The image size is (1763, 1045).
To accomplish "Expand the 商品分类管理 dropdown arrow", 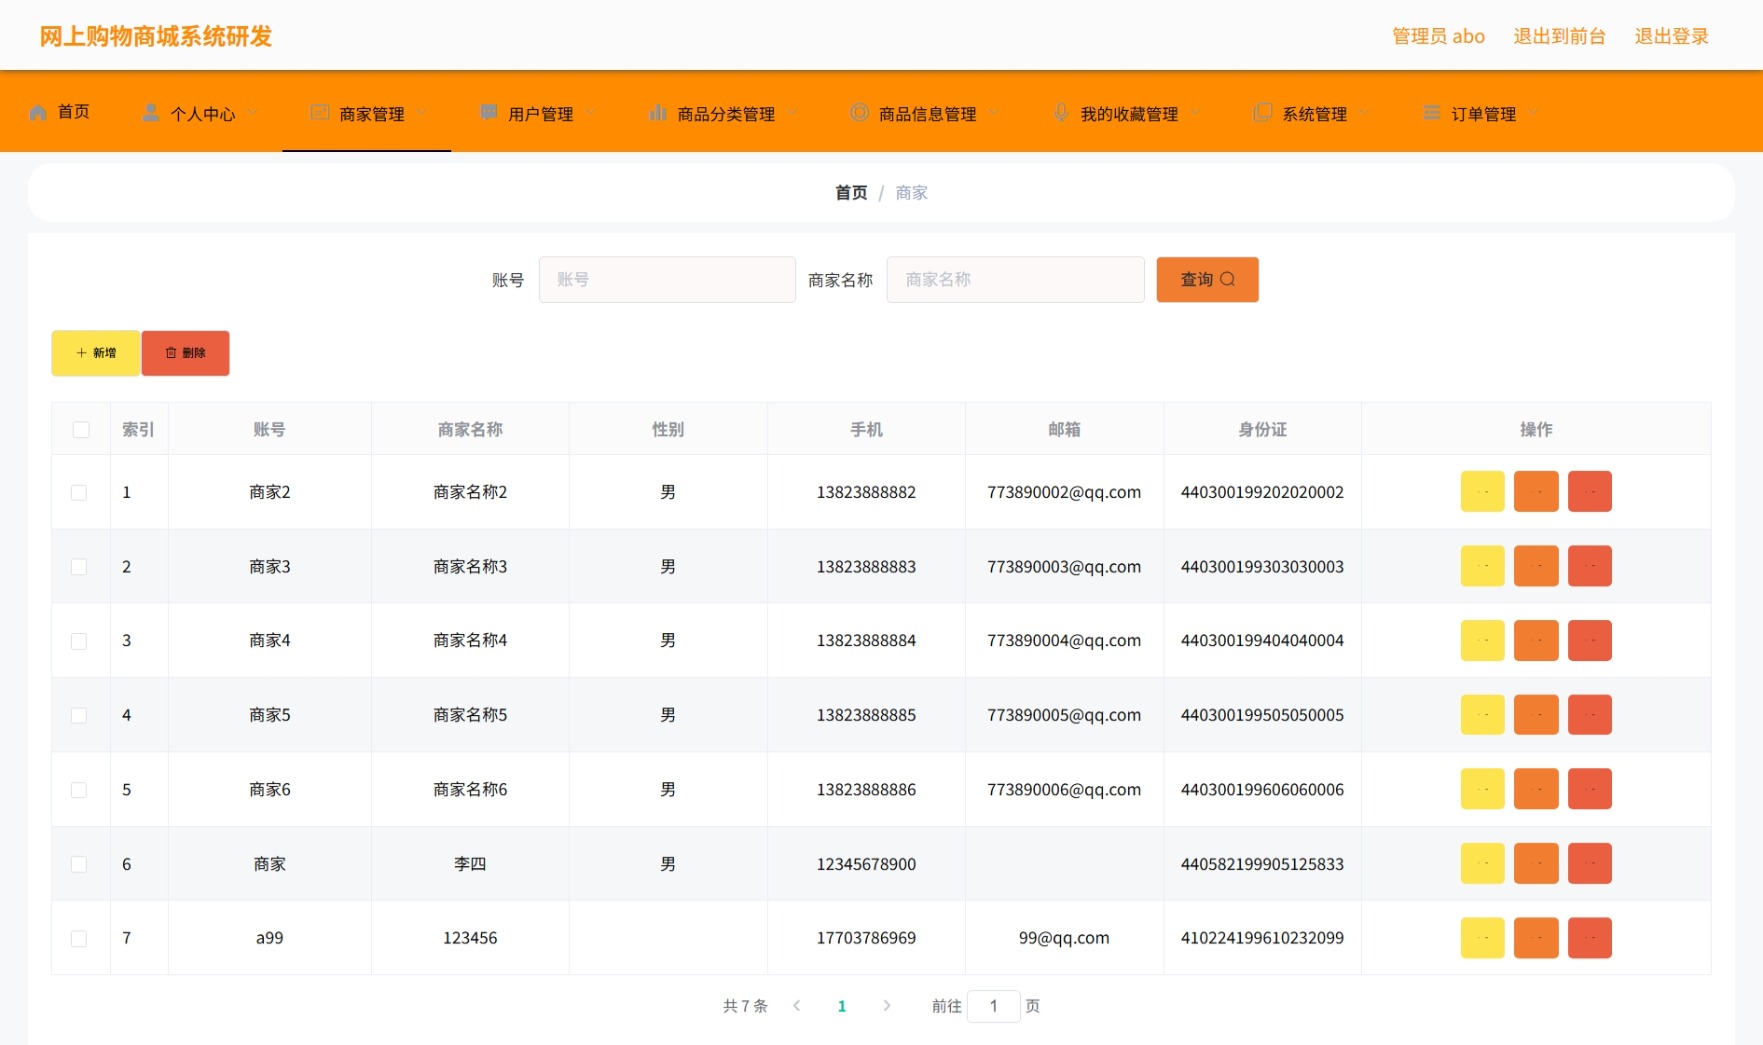I will (792, 112).
